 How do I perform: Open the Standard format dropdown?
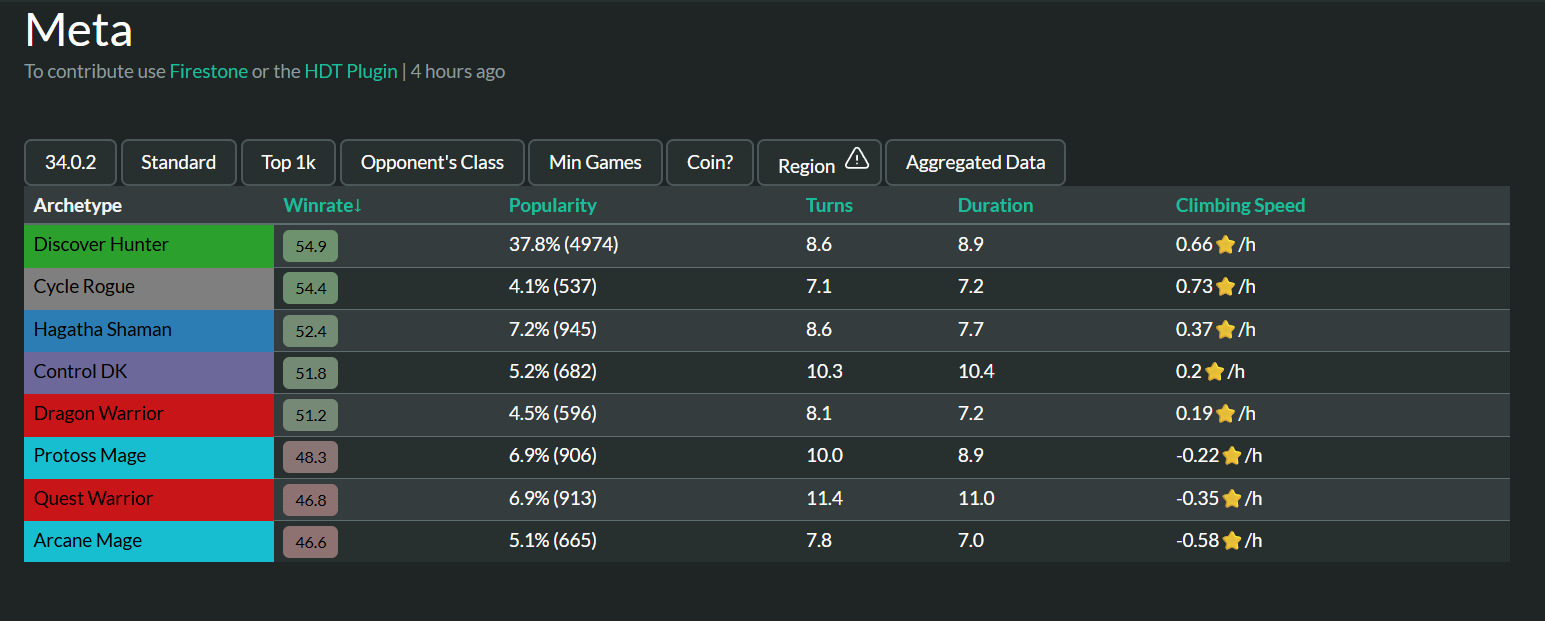[178, 162]
